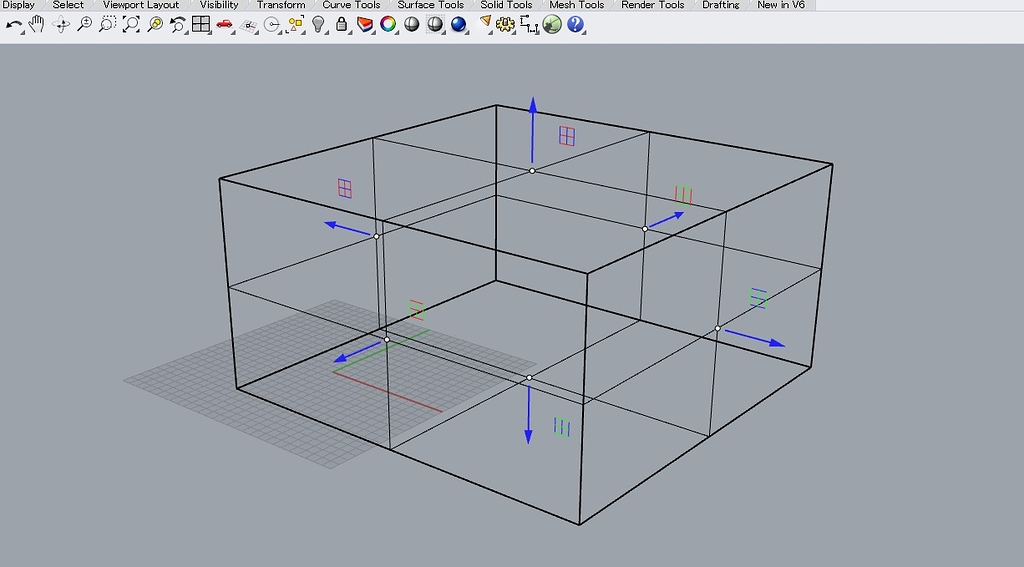The height and width of the screenshot is (567, 1024).
Task: Click the spotlight light tool icon
Action: point(485,24)
